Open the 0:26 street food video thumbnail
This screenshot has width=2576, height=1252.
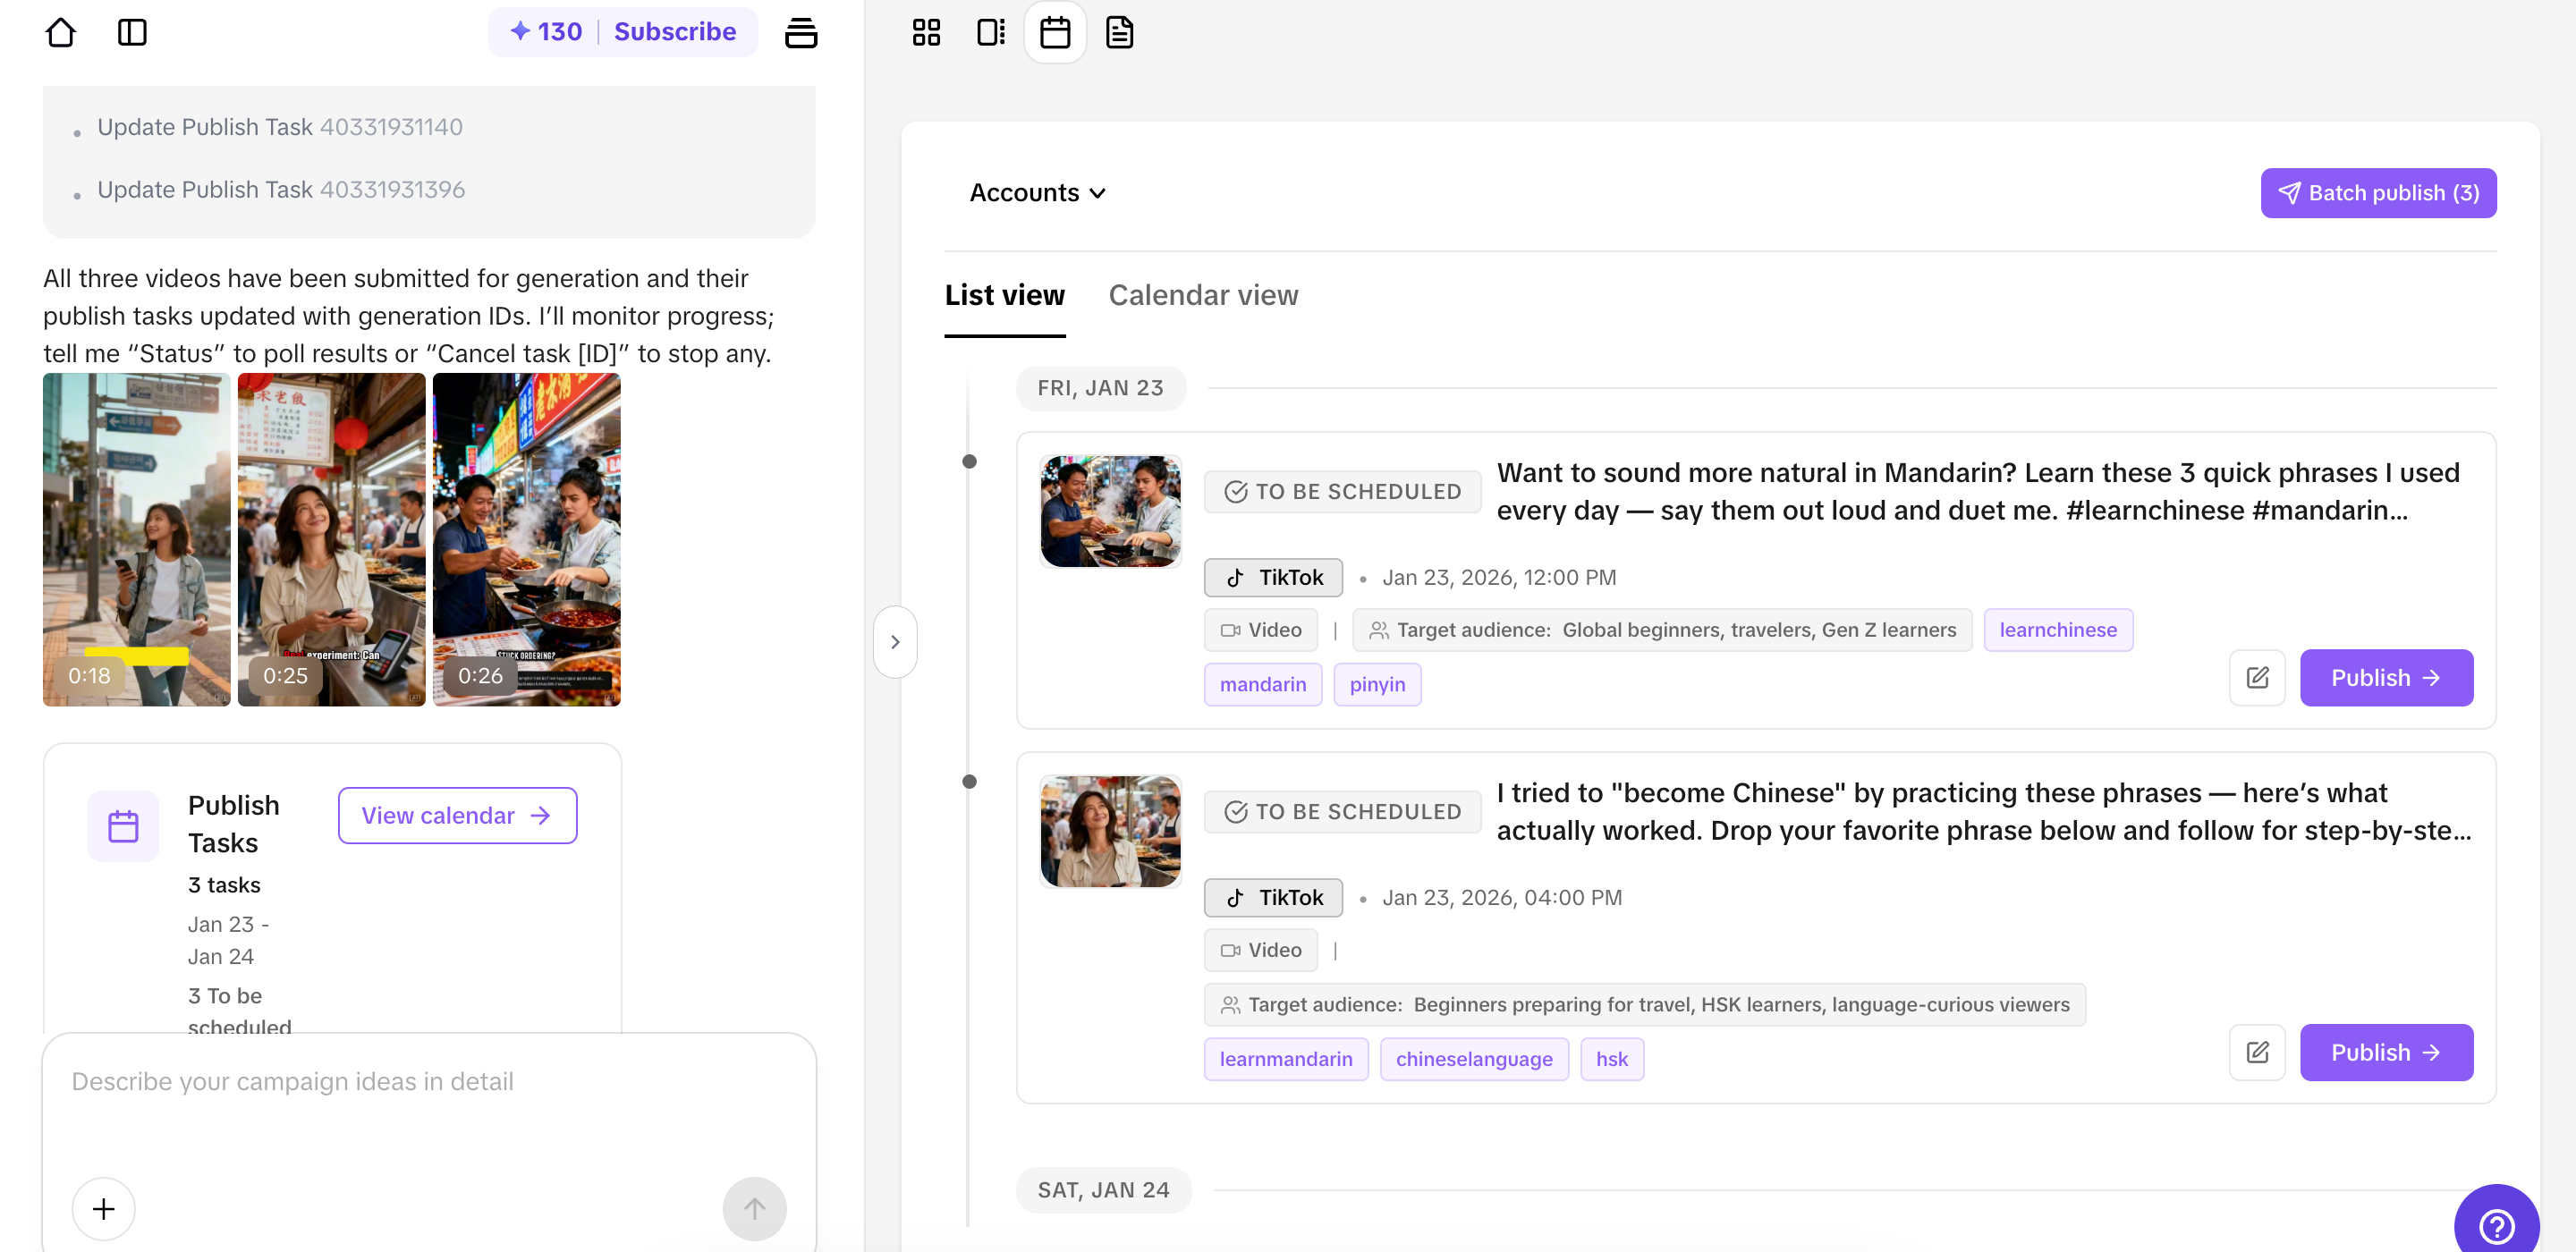526,540
